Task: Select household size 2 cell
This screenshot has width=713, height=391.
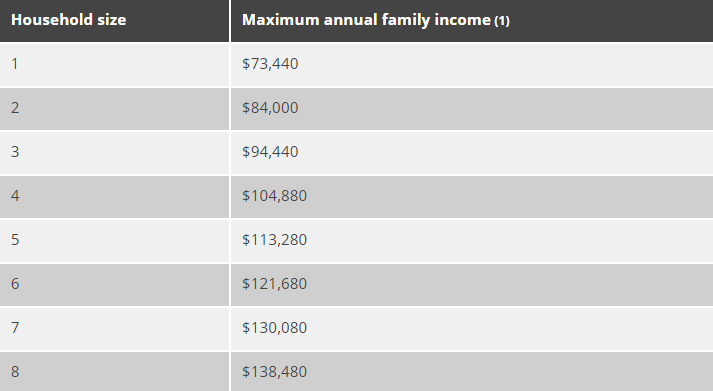Action: (x=114, y=108)
